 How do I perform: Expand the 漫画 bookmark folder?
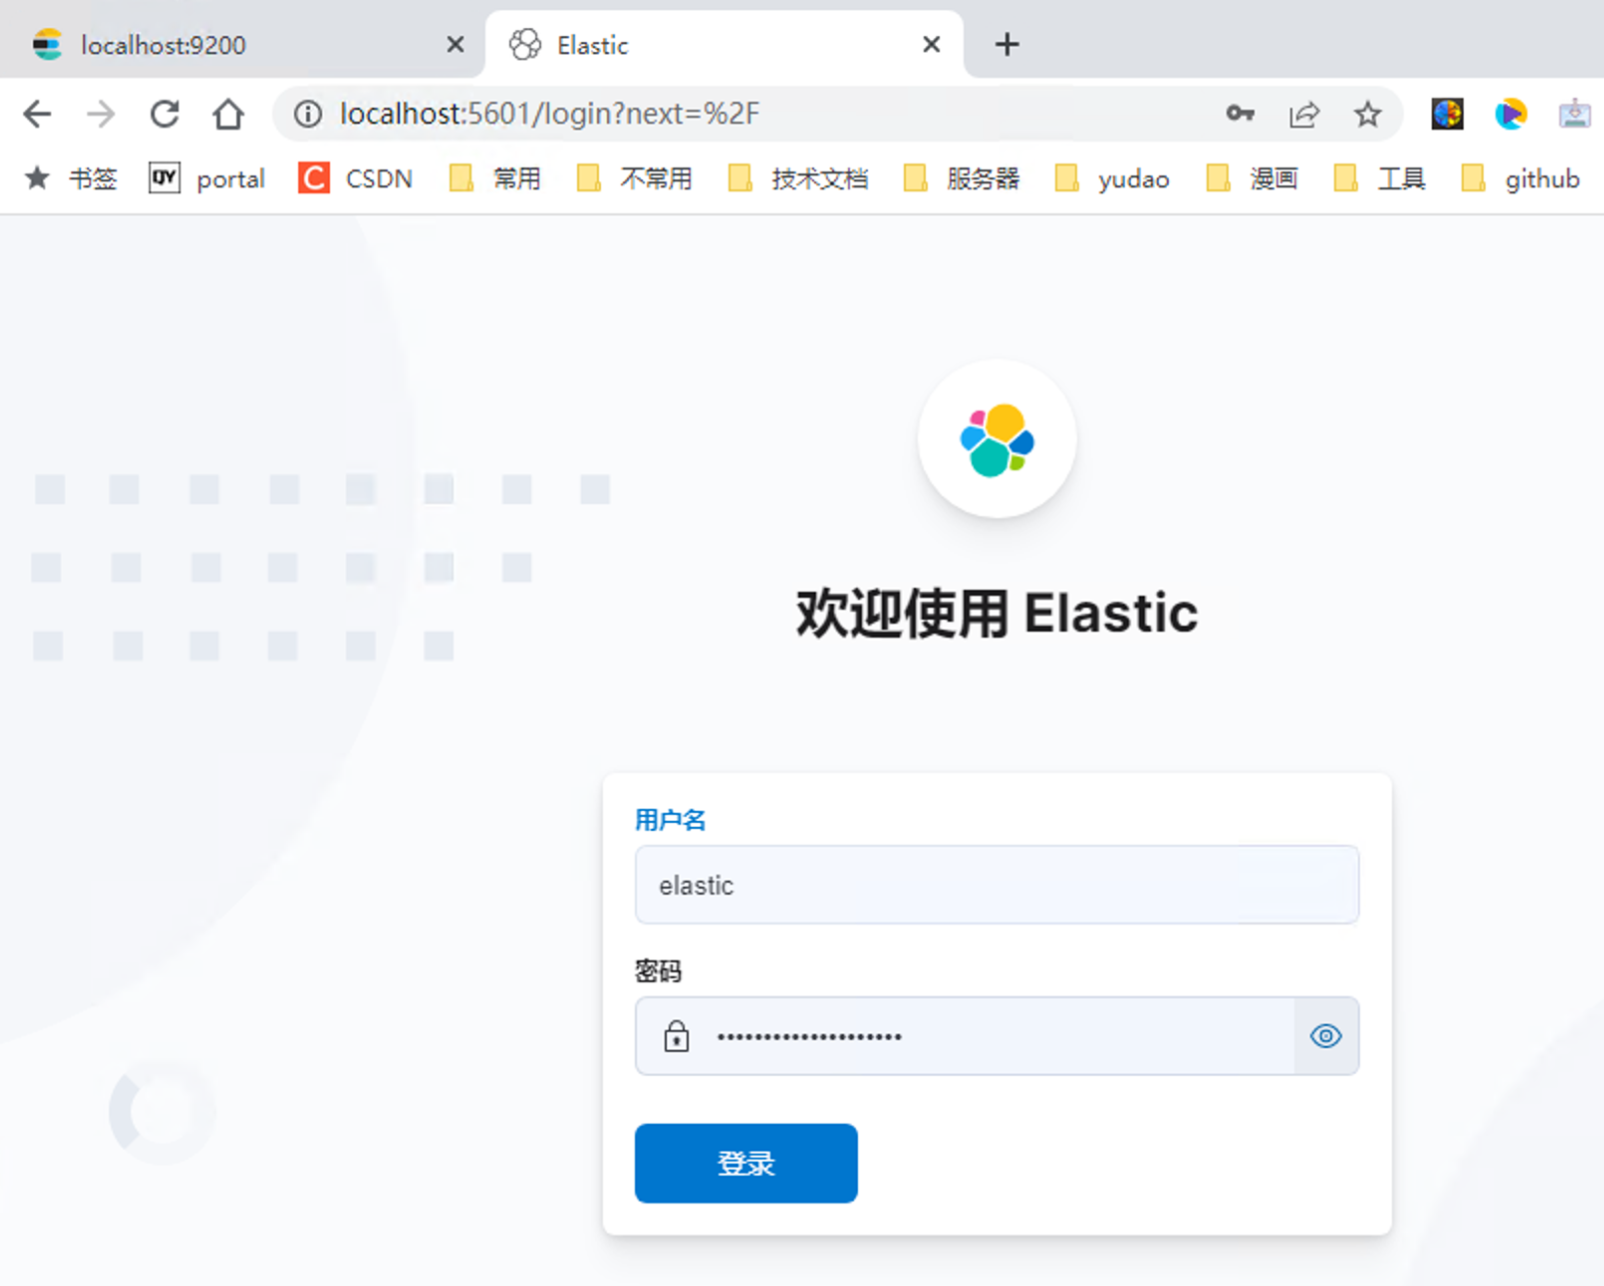click(1252, 179)
